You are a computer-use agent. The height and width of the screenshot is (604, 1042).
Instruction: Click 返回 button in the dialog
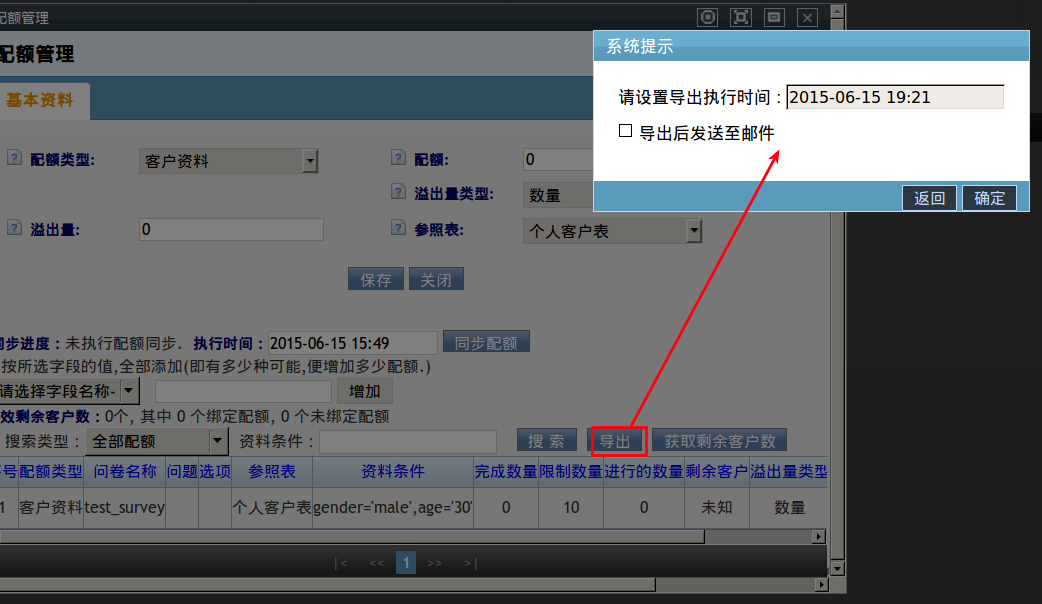point(929,198)
